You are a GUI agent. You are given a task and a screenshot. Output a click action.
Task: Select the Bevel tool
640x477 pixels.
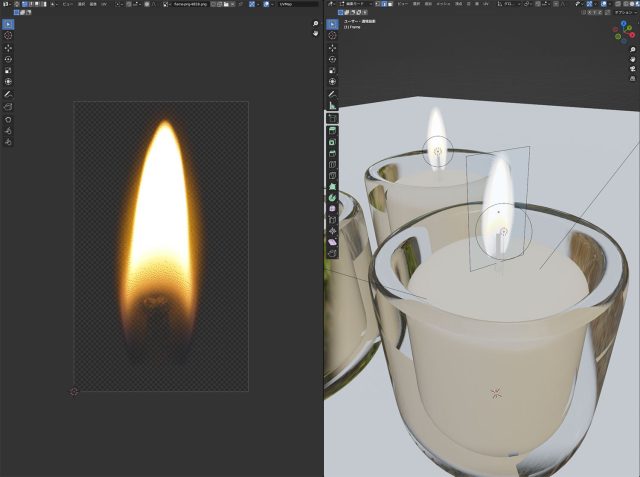click(332, 153)
